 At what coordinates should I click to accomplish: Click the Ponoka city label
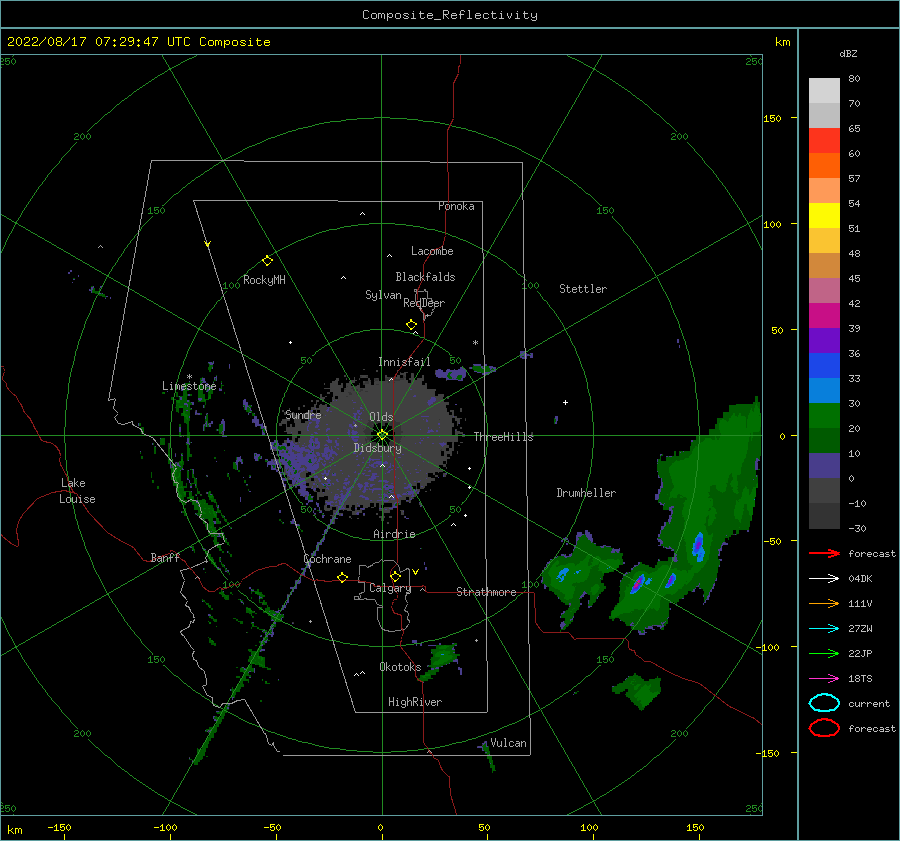[x=456, y=206]
